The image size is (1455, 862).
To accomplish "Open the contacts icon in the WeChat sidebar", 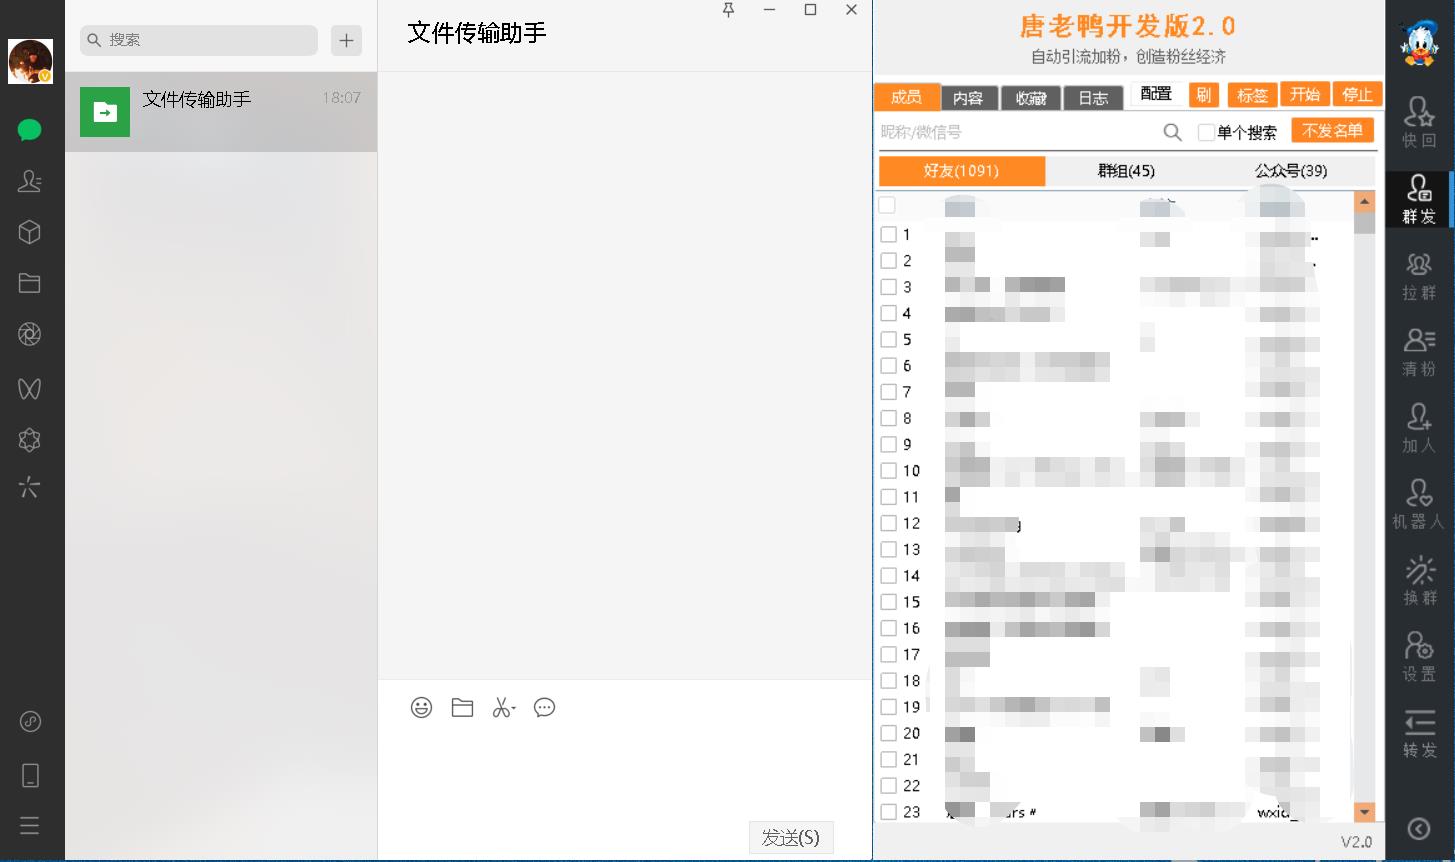I will coord(30,181).
